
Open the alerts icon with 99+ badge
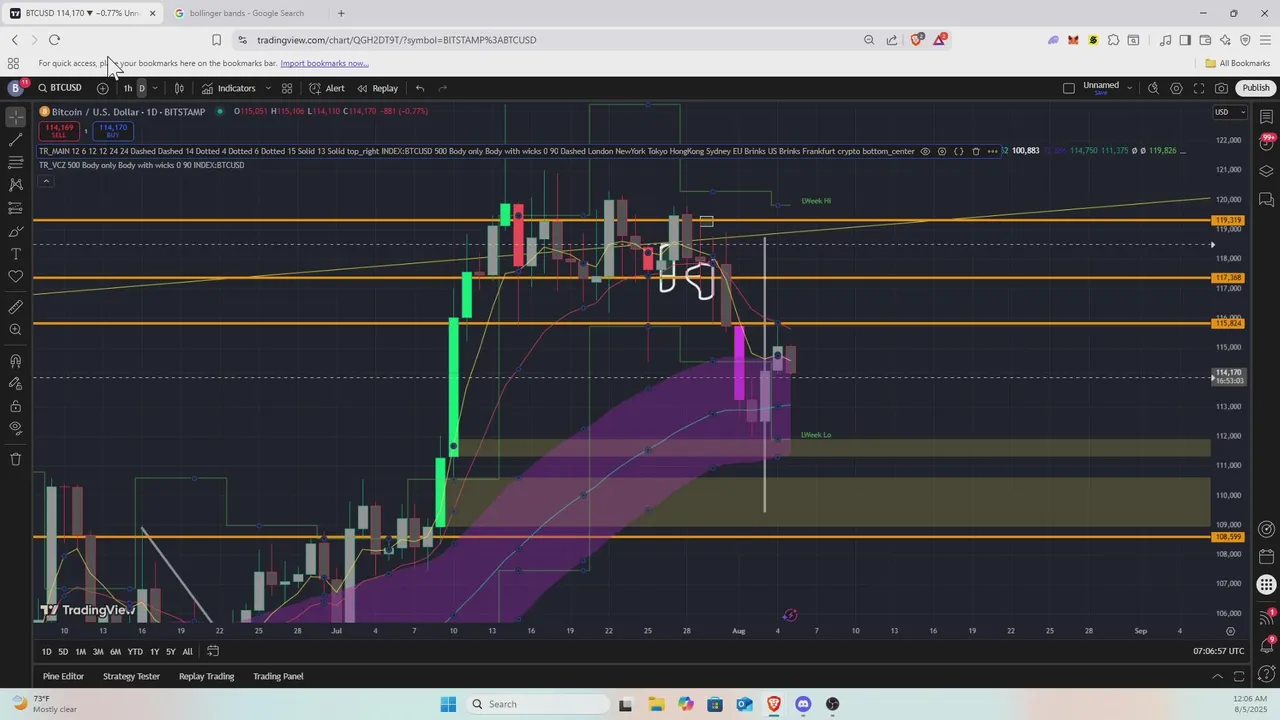[1266, 143]
